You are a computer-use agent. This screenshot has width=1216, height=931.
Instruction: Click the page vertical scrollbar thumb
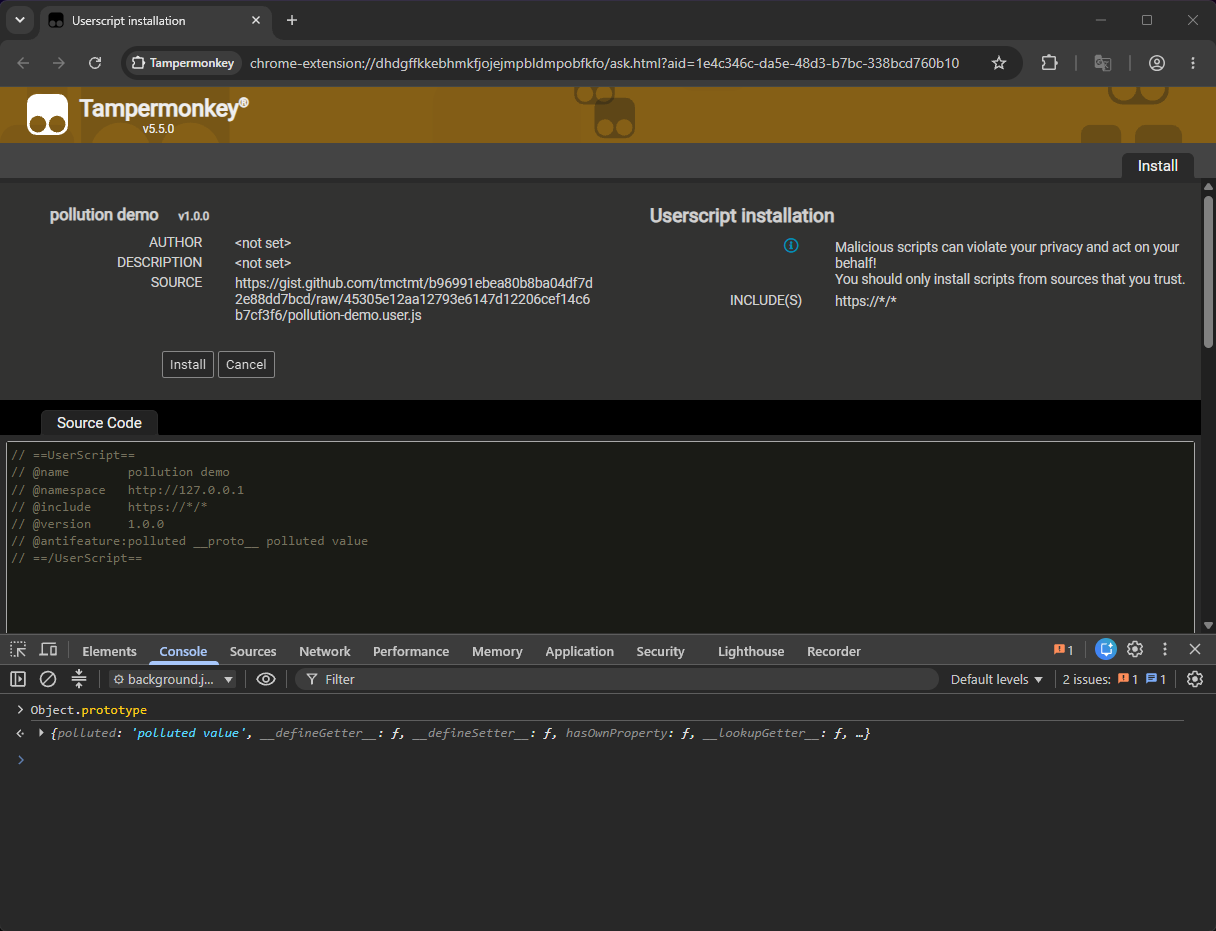[x=1208, y=272]
